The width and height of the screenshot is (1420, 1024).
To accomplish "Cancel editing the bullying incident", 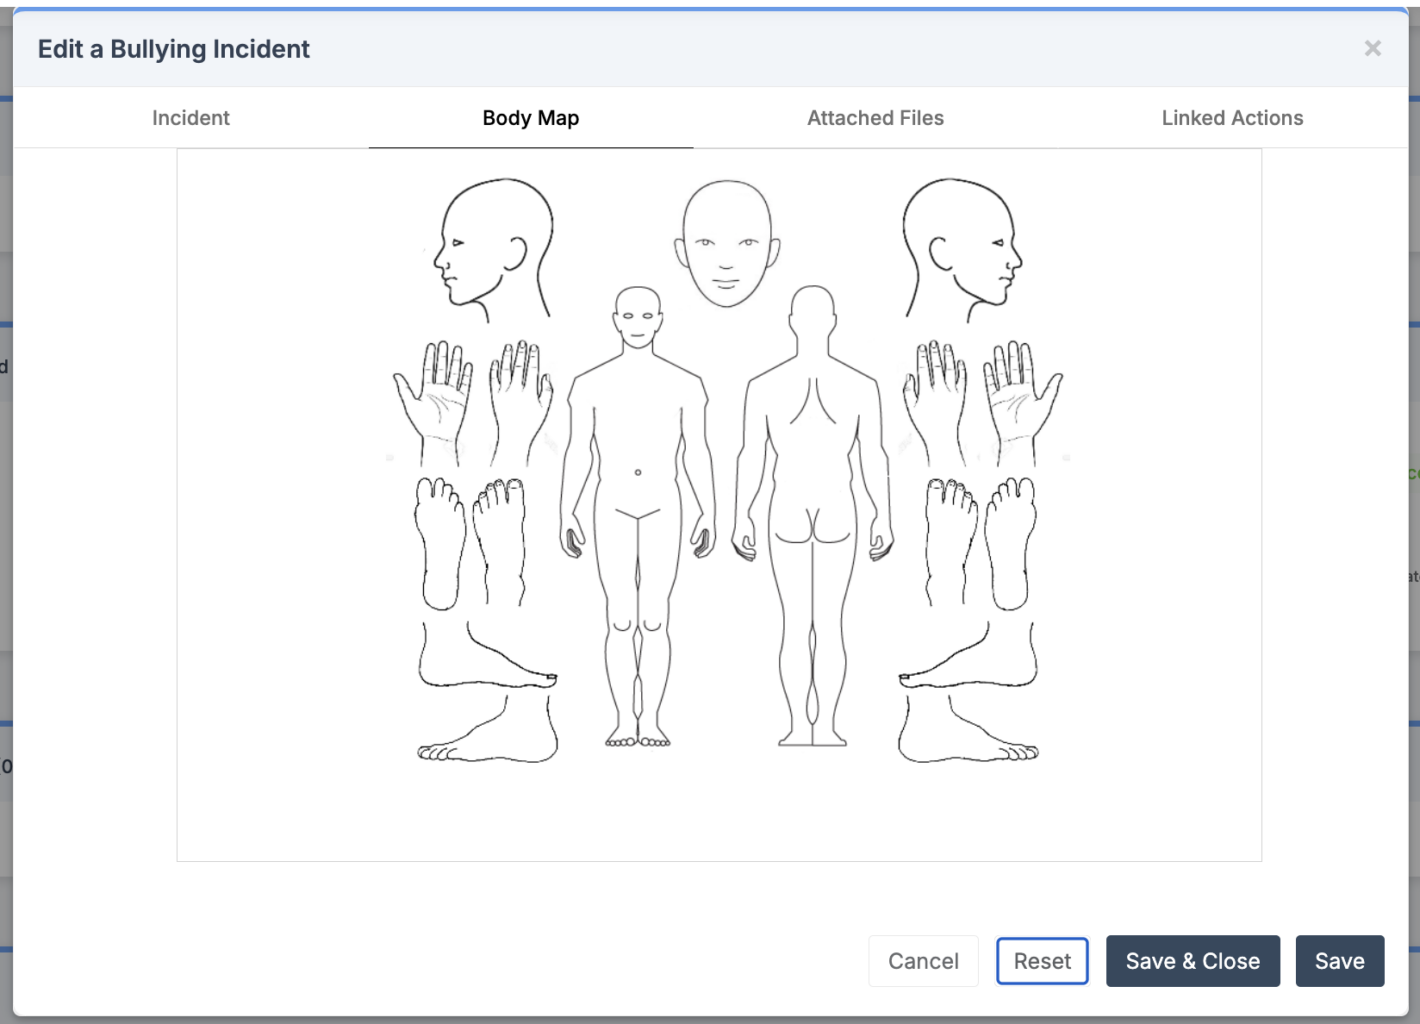I will 923,961.
